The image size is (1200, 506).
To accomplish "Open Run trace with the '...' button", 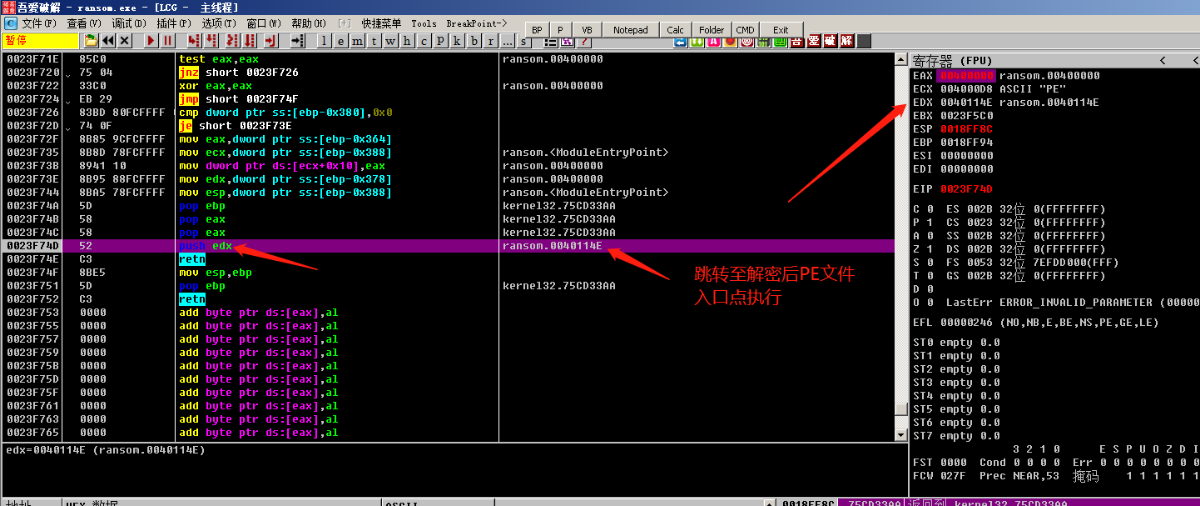I will (x=507, y=41).
